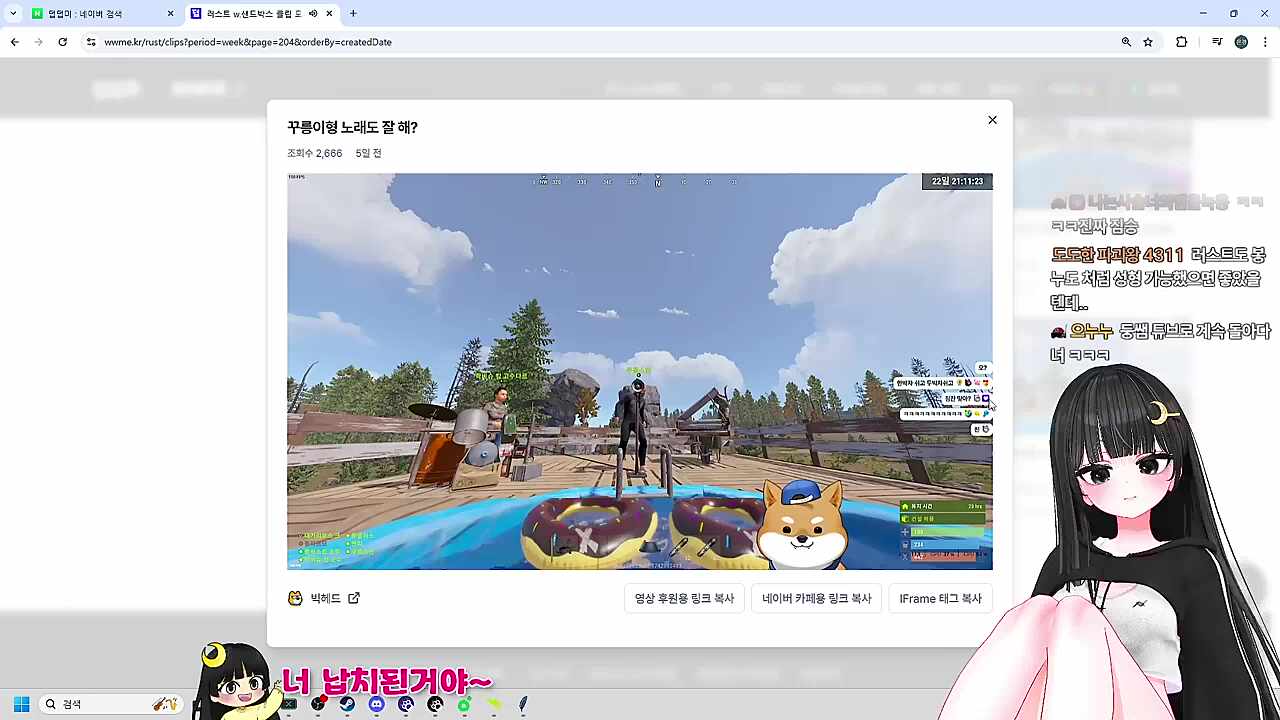The width and height of the screenshot is (1280, 720).
Task: Close the 러스트 w샌드박스 클립 tab
Action: [x=329, y=14]
